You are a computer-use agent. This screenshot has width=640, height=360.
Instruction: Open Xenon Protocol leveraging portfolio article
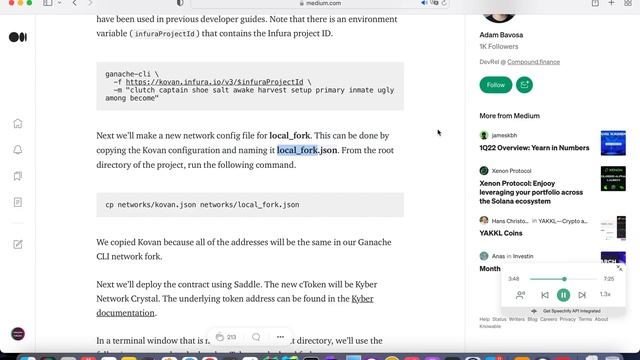coord(531,192)
